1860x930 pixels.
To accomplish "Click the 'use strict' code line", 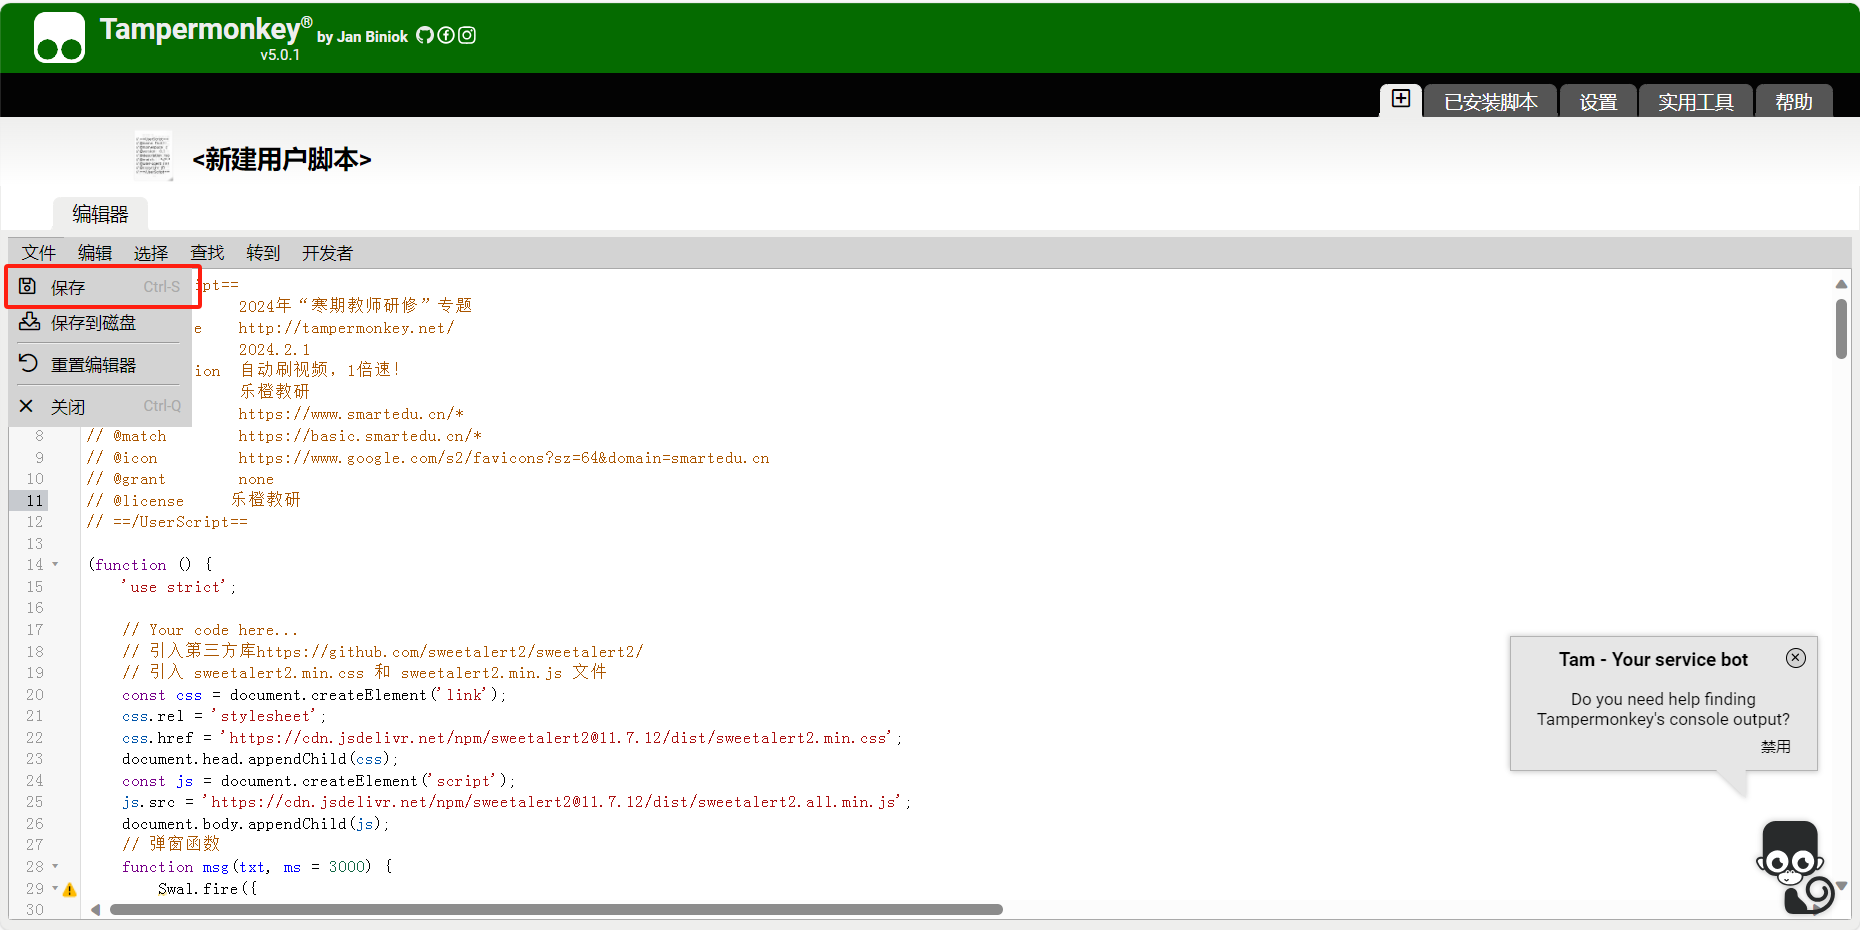I will [x=178, y=587].
